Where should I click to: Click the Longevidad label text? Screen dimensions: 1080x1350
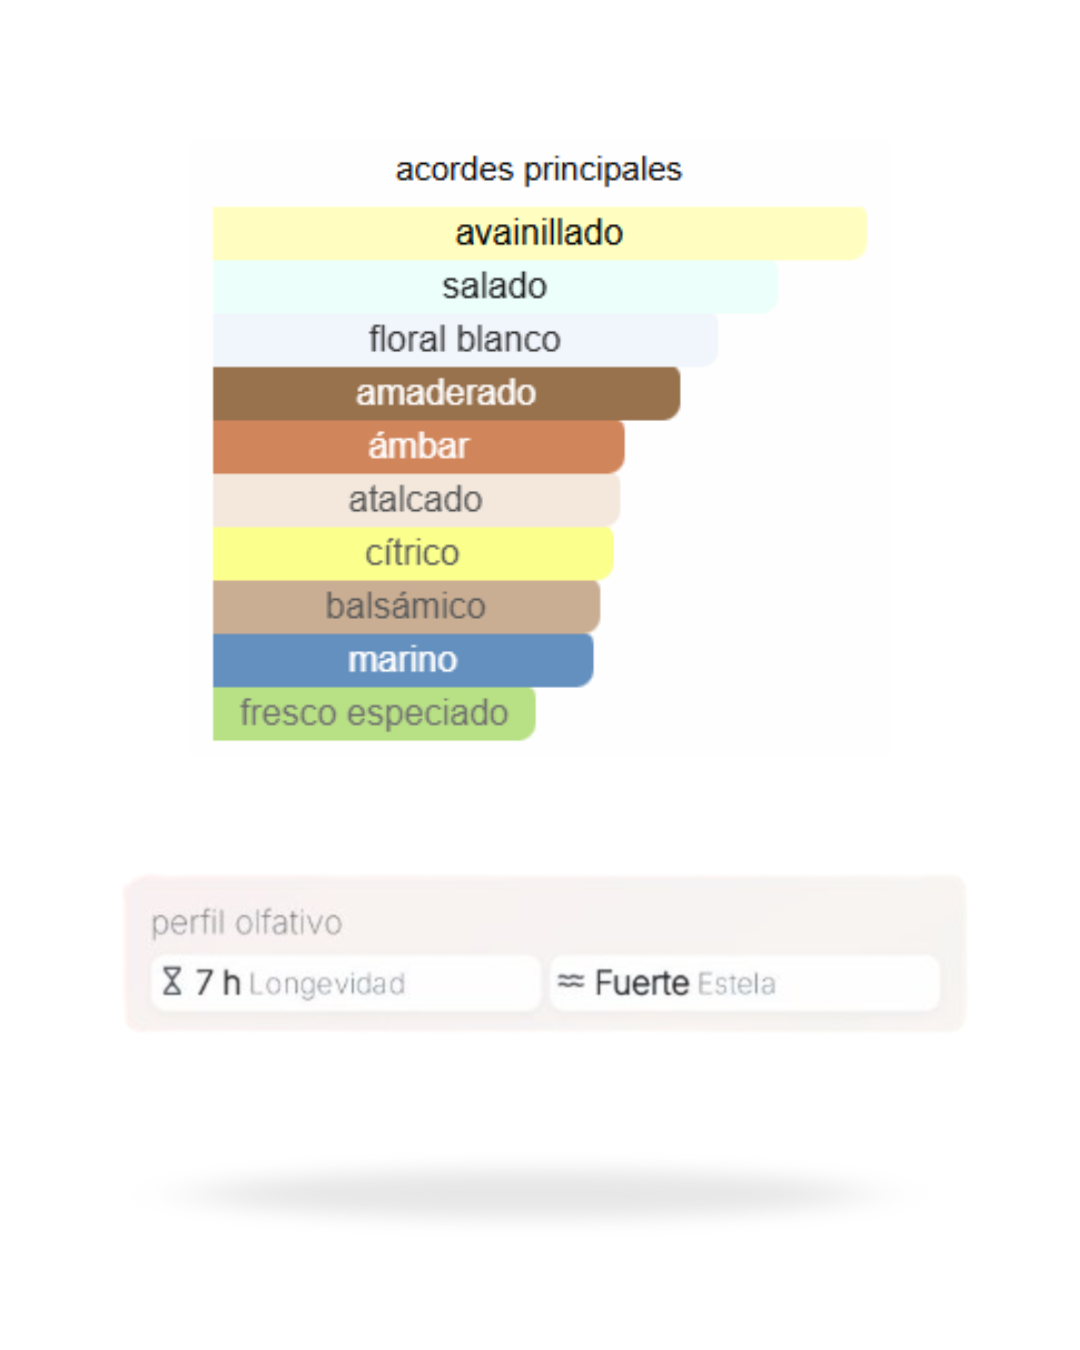click(327, 984)
